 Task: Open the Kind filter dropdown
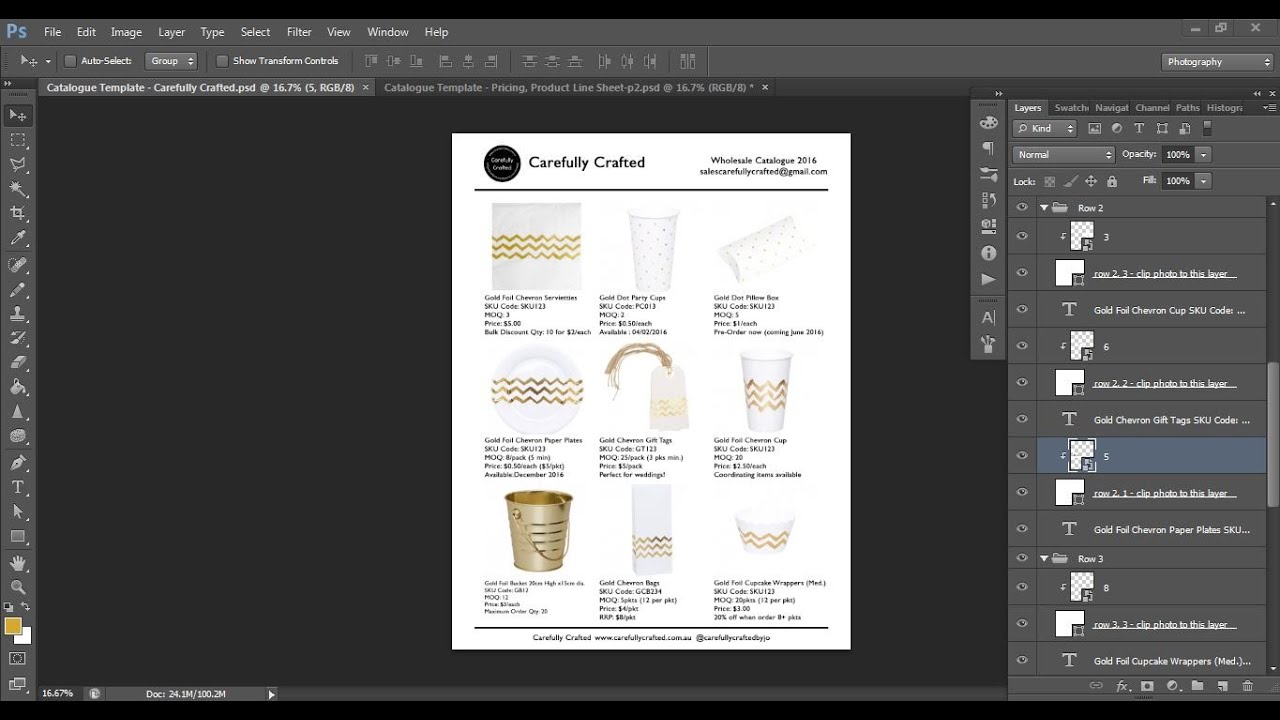pos(1045,128)
